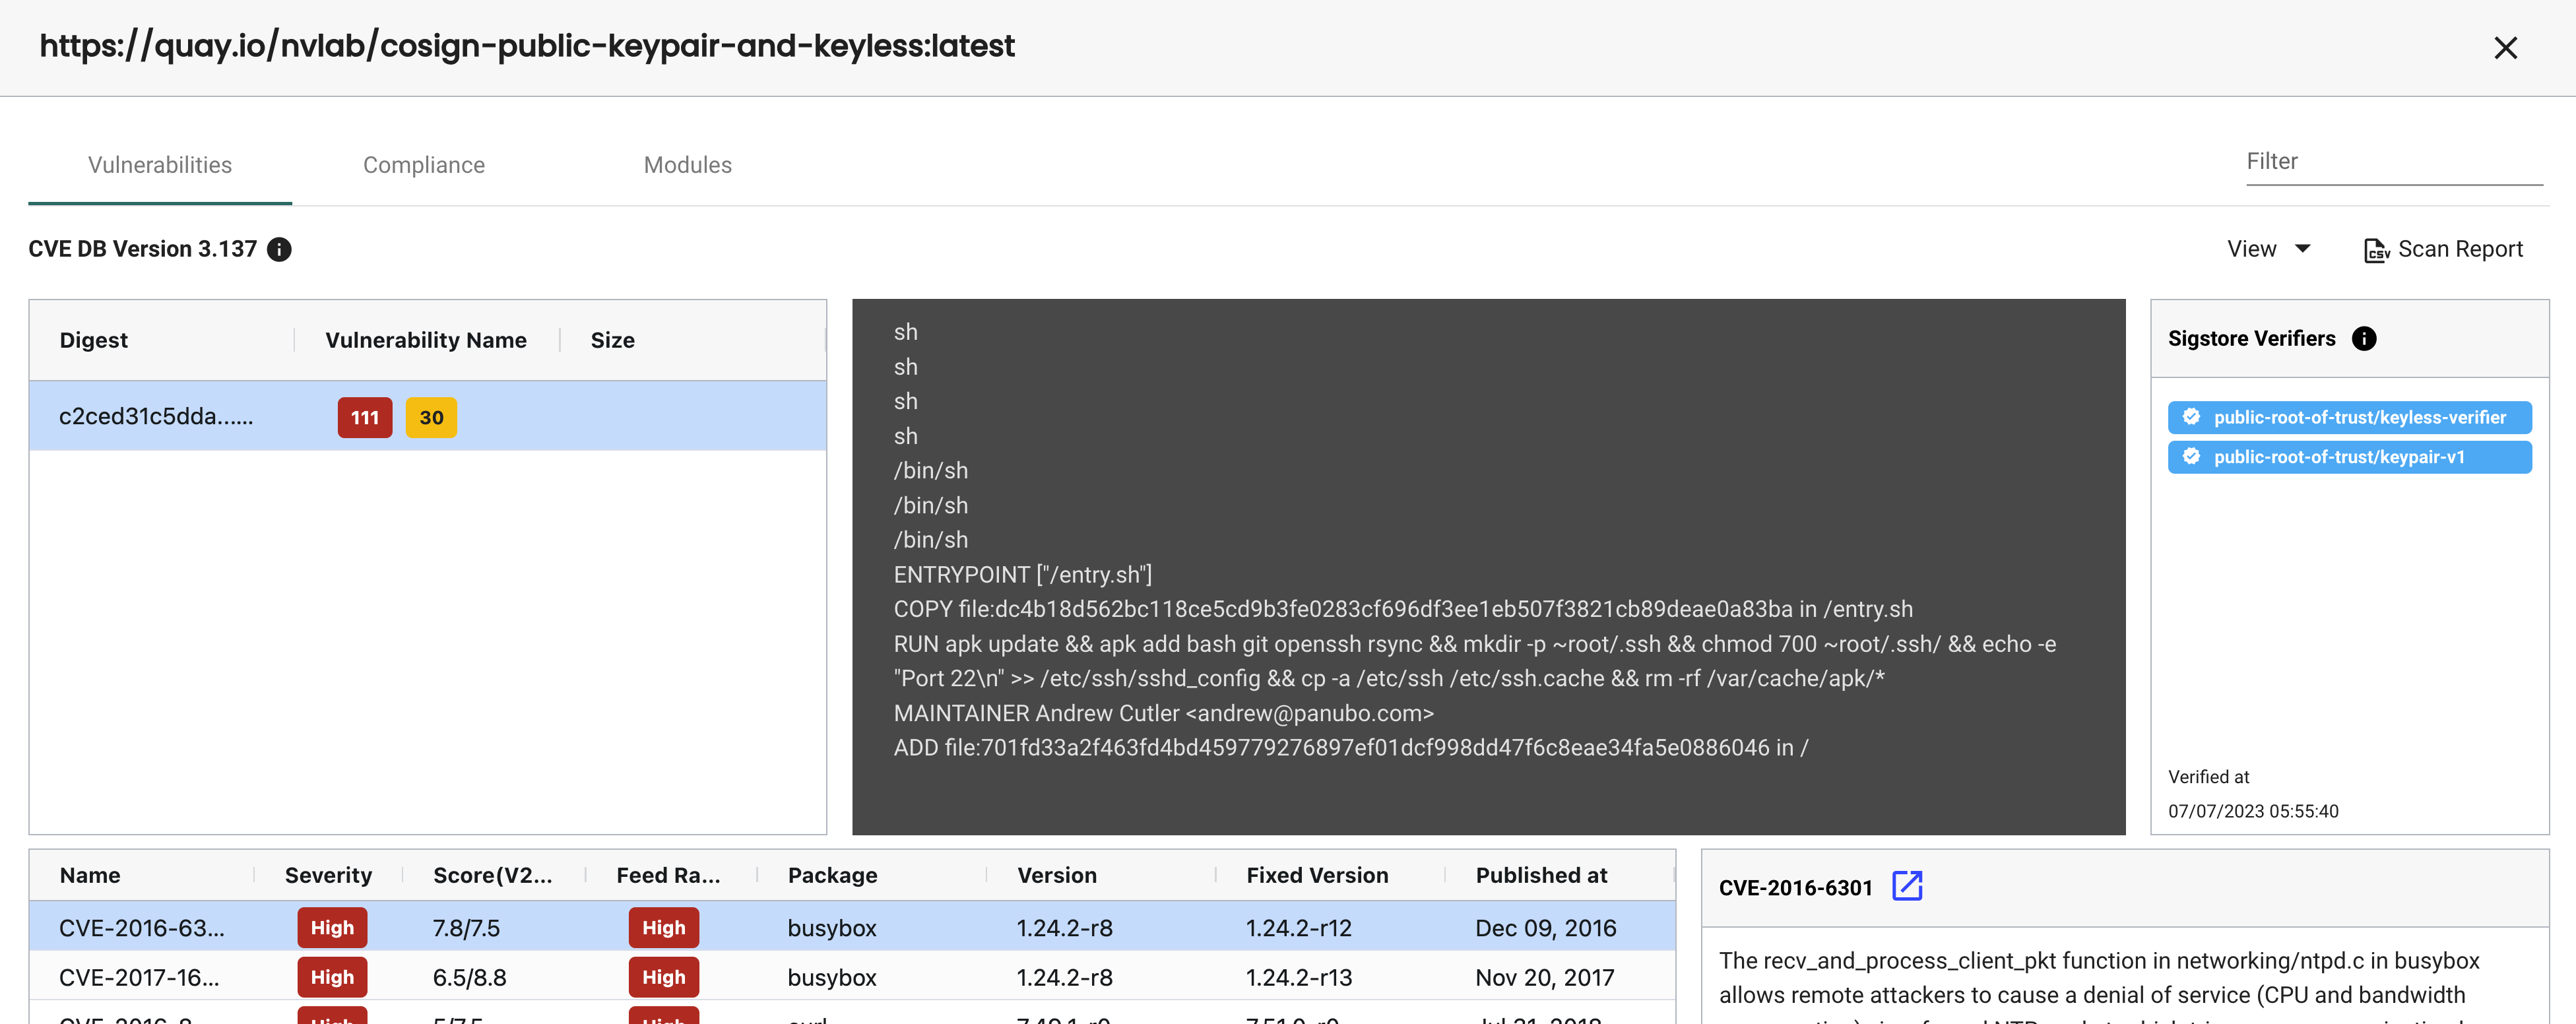
Task: Click the red 111 high vulnerabilities badge
Action: 365,418
